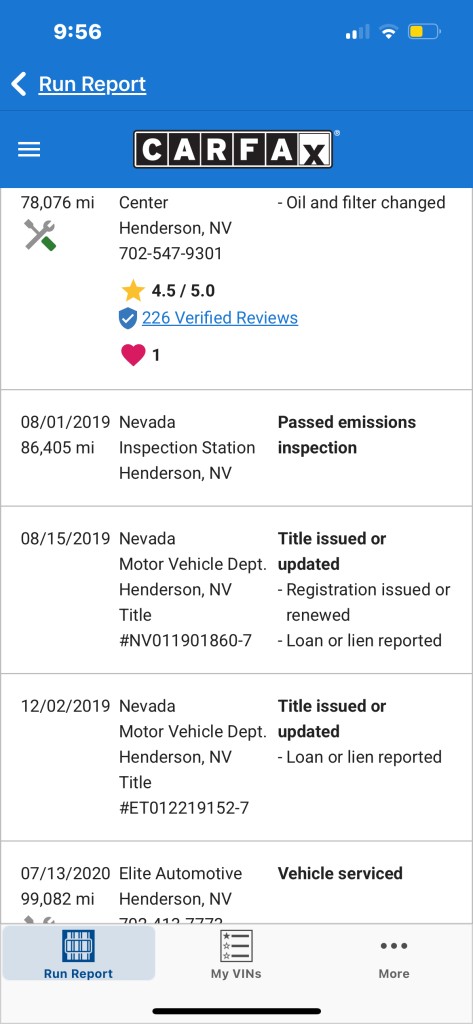Tap the yellow rating star

point(133,290)
